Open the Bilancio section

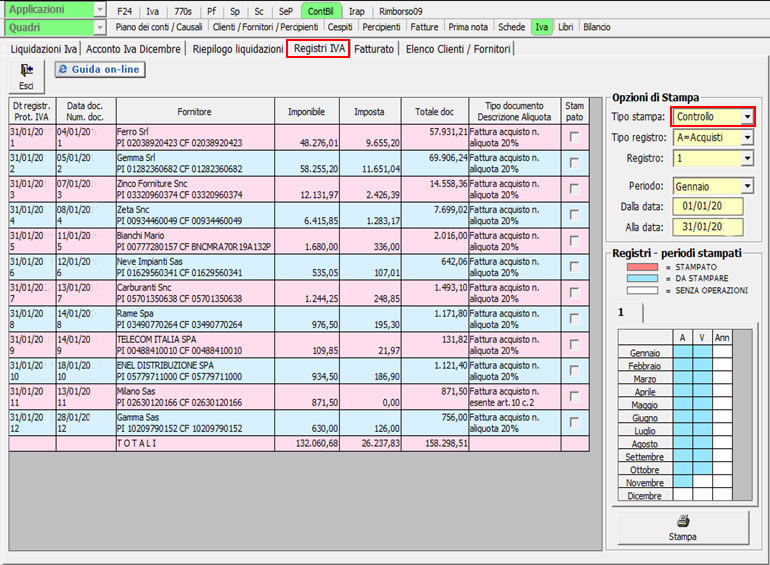597,27
